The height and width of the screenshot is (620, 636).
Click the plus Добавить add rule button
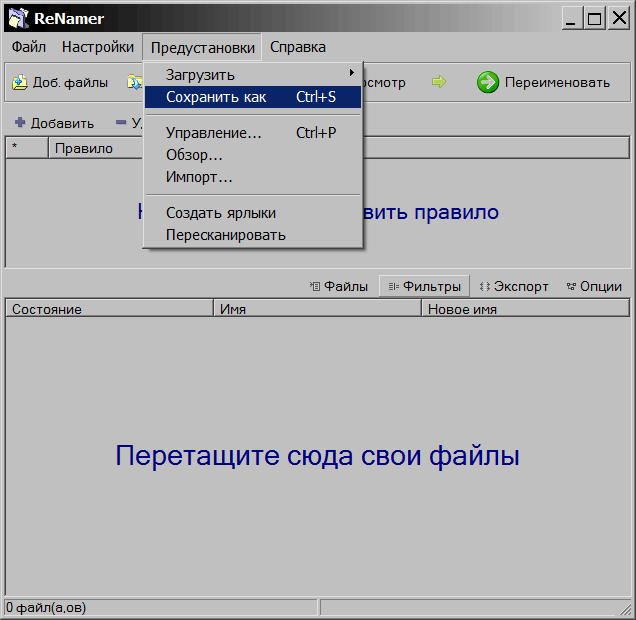coord(54,123)
